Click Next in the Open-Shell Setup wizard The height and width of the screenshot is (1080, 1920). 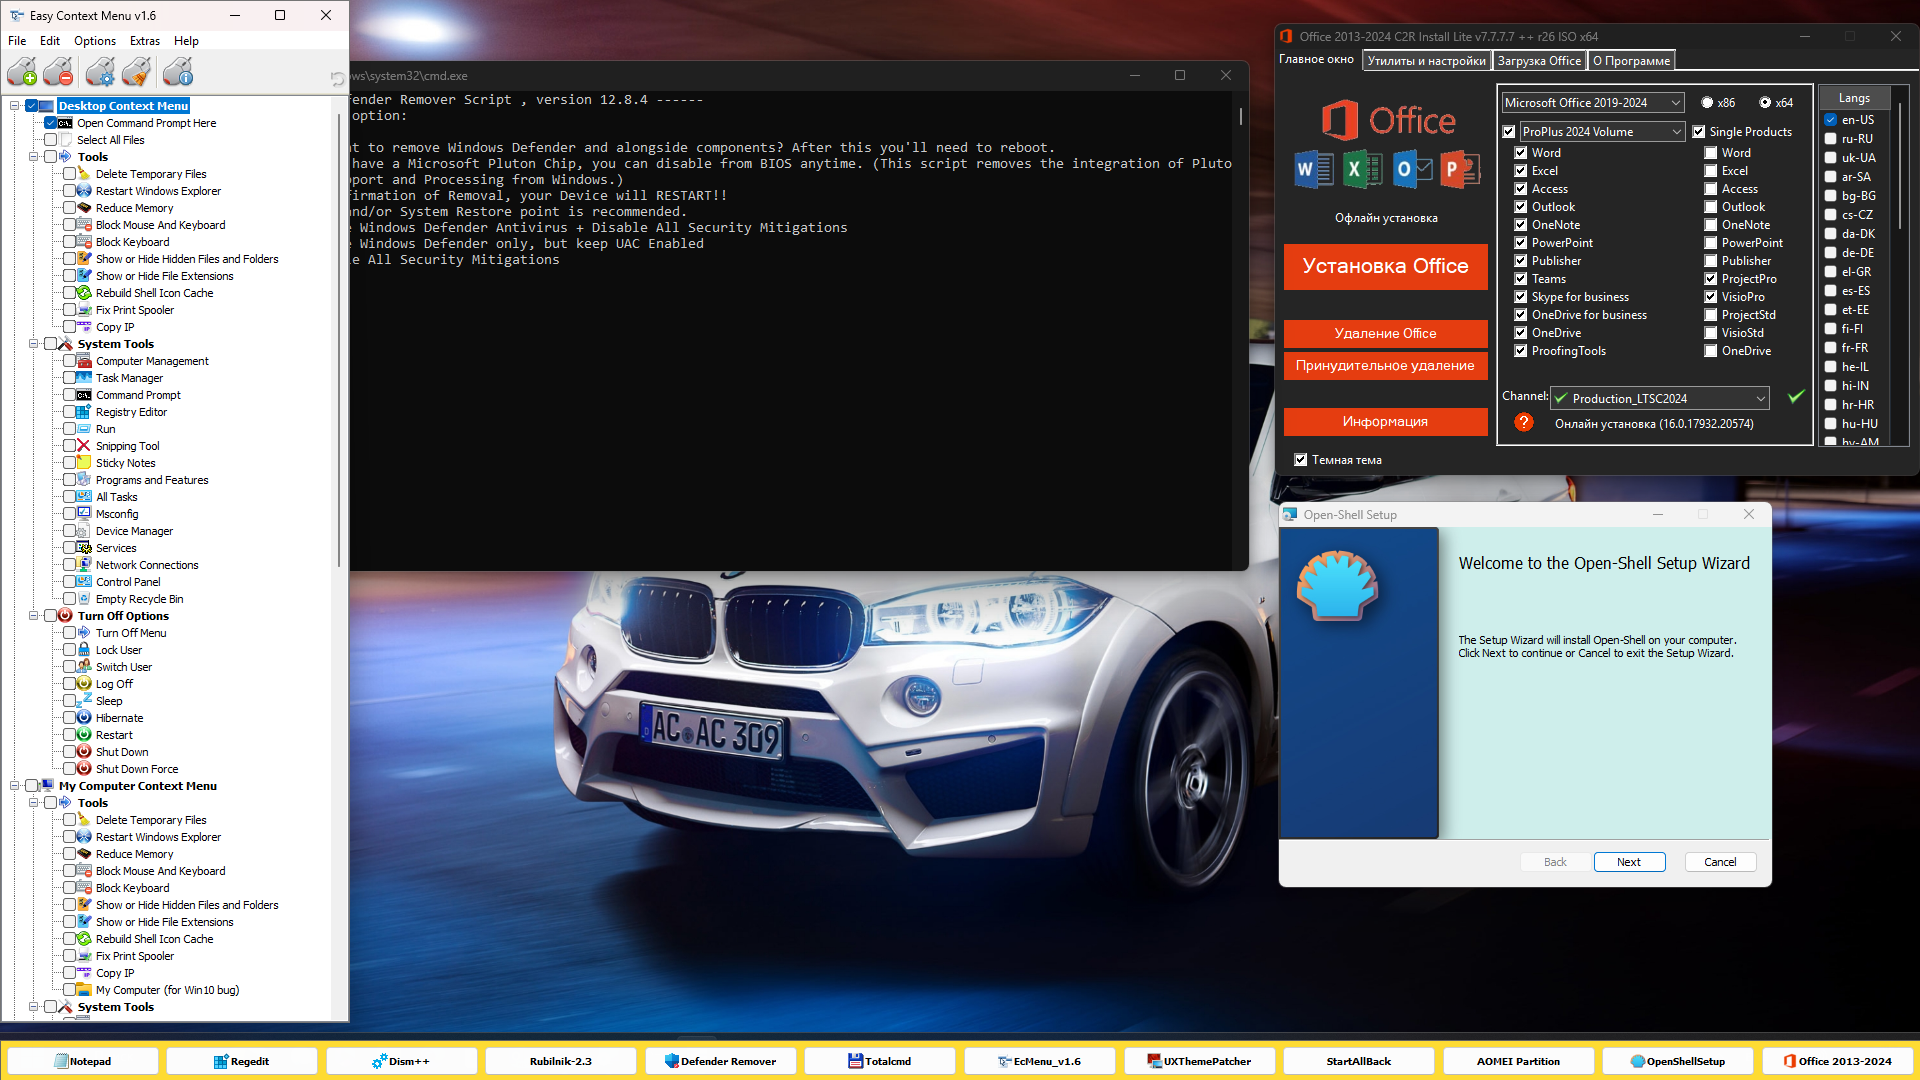pos(1628,862)
